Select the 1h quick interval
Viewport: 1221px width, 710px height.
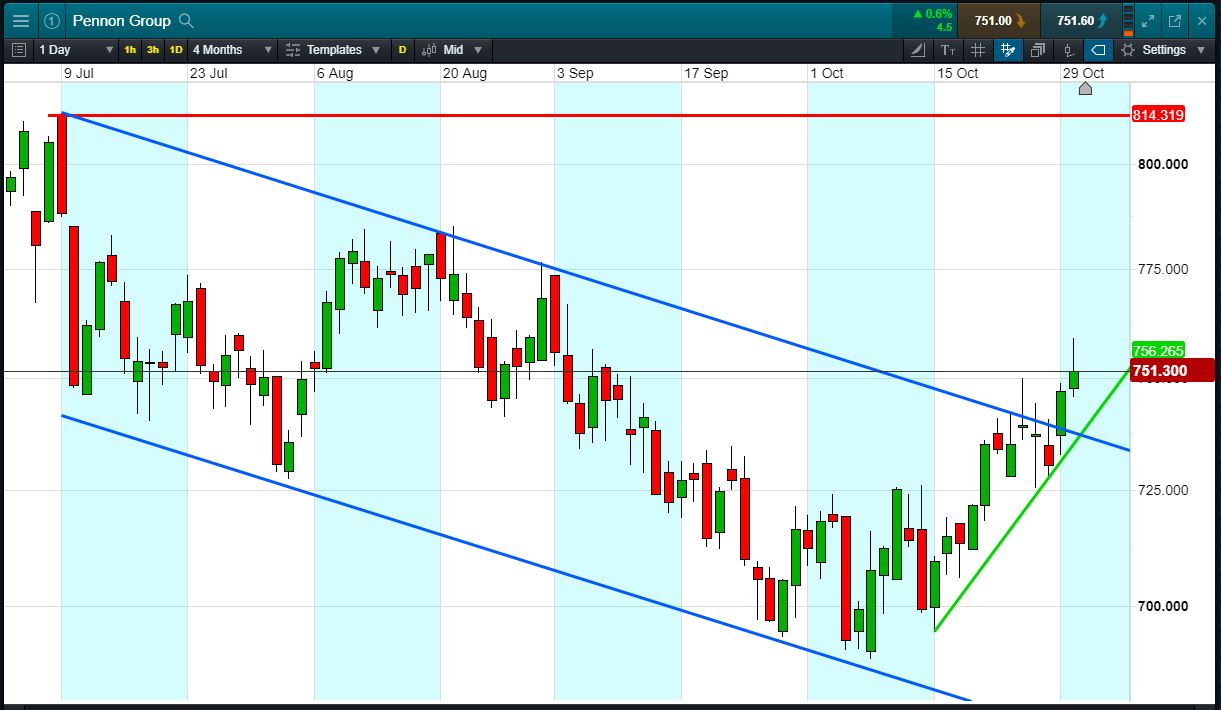[x=130, y=50]
